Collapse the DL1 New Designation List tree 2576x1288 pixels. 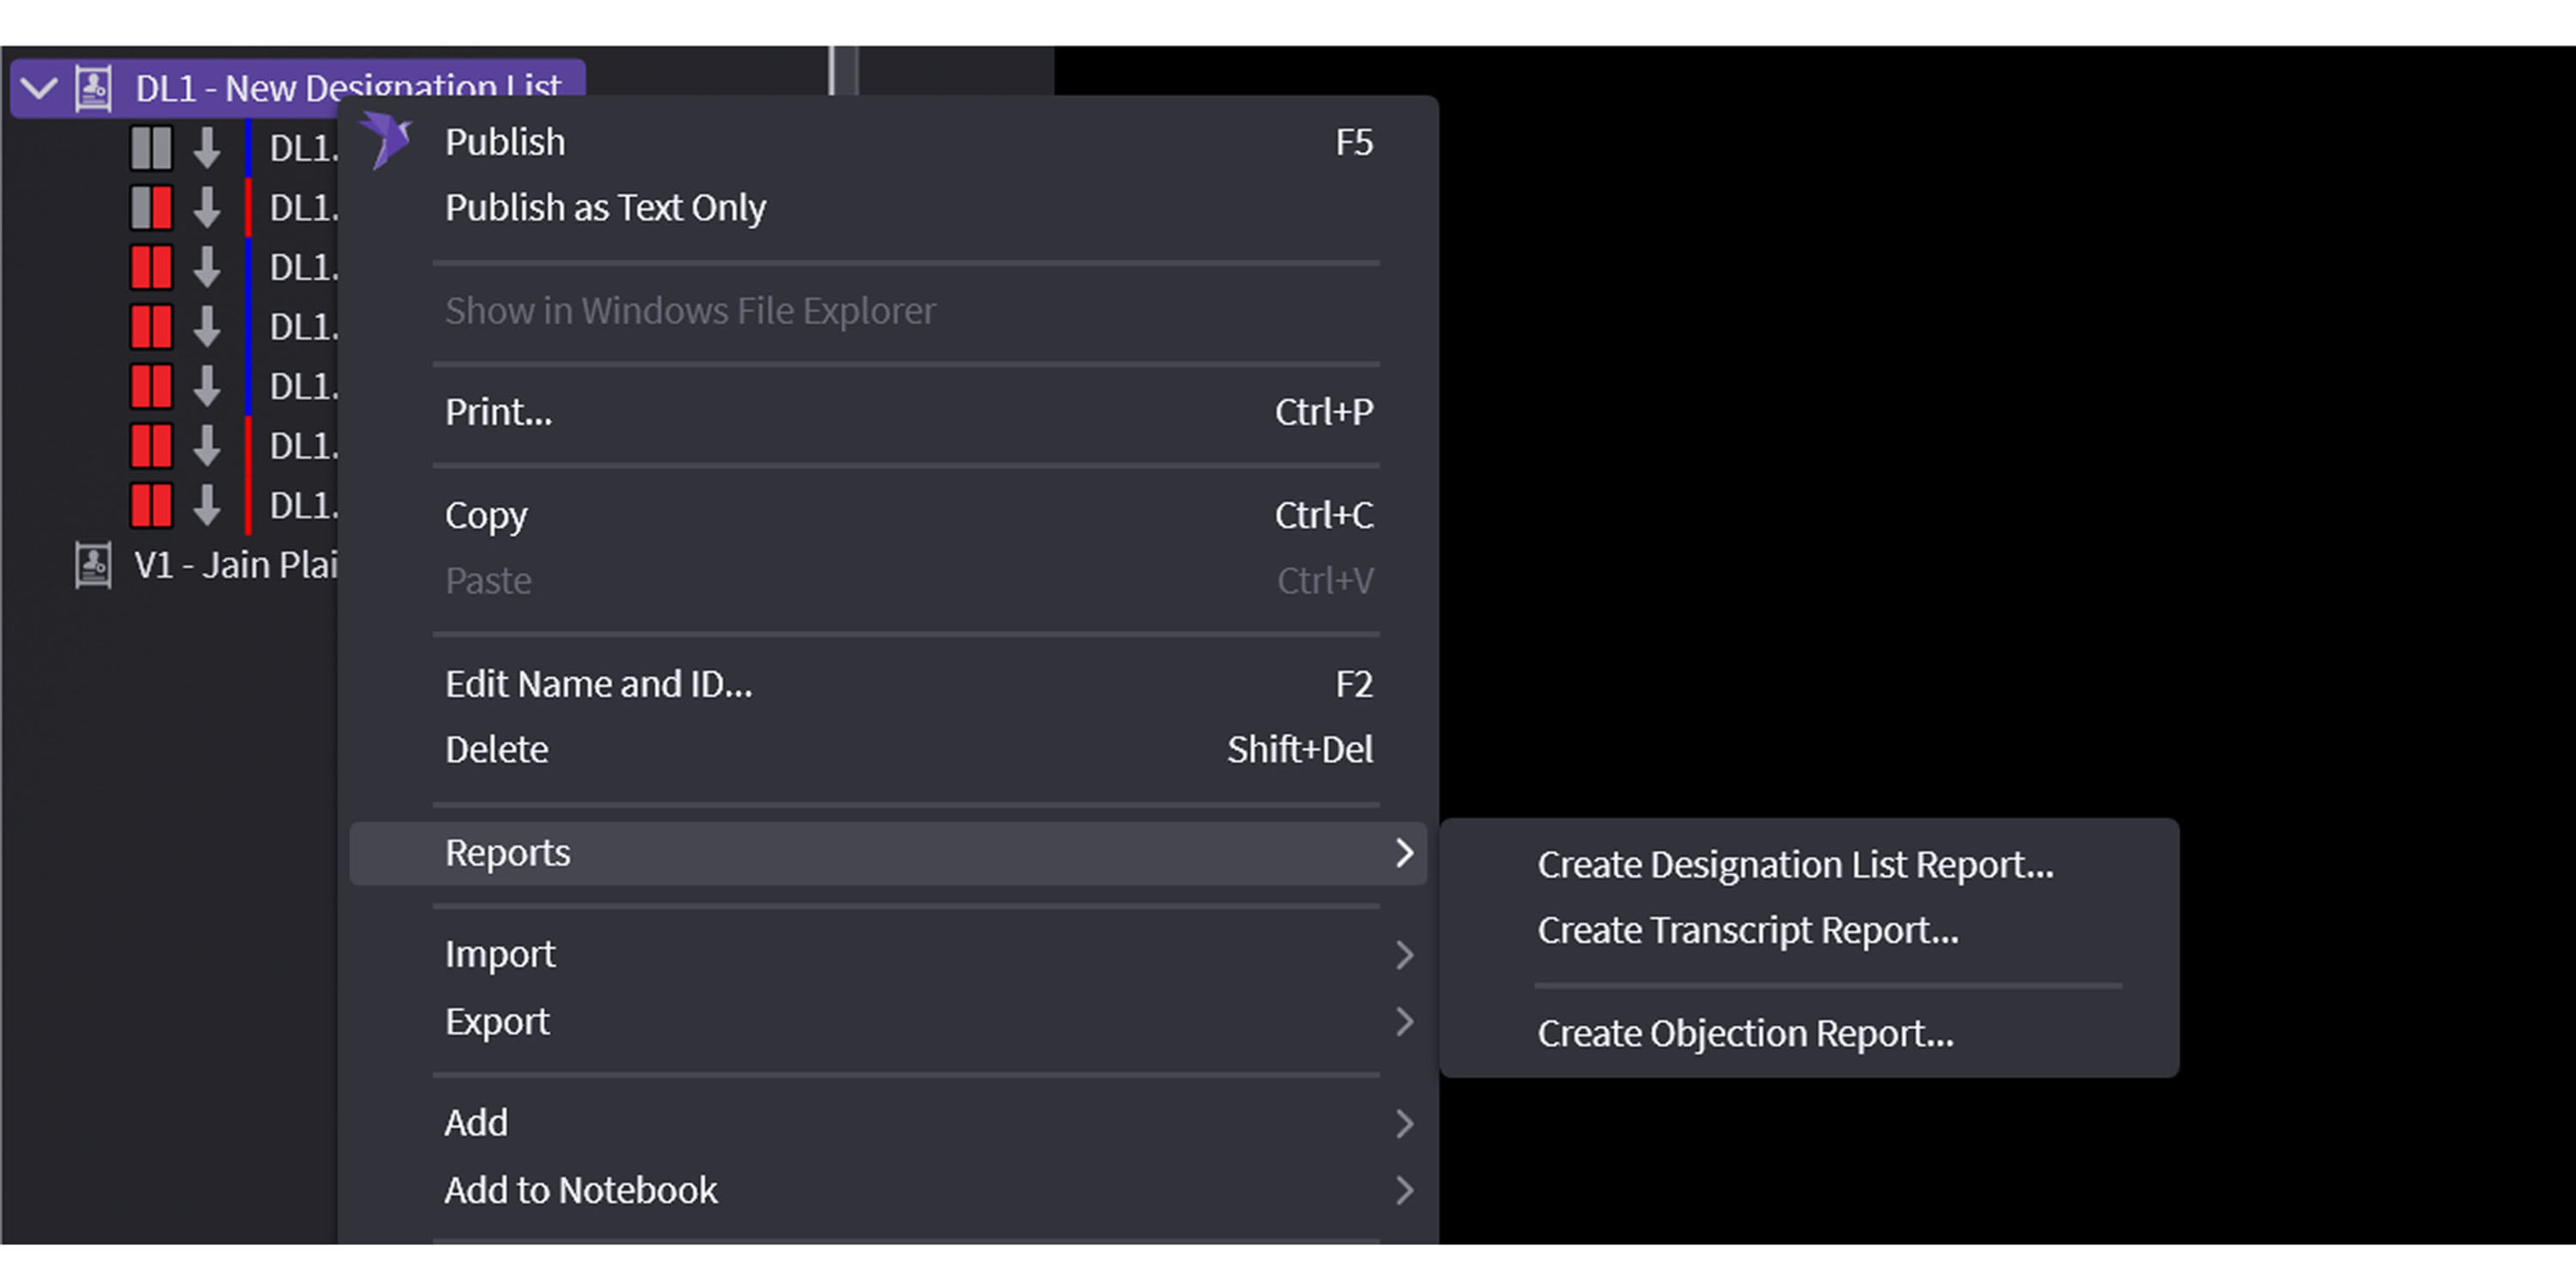coord(38,88)
